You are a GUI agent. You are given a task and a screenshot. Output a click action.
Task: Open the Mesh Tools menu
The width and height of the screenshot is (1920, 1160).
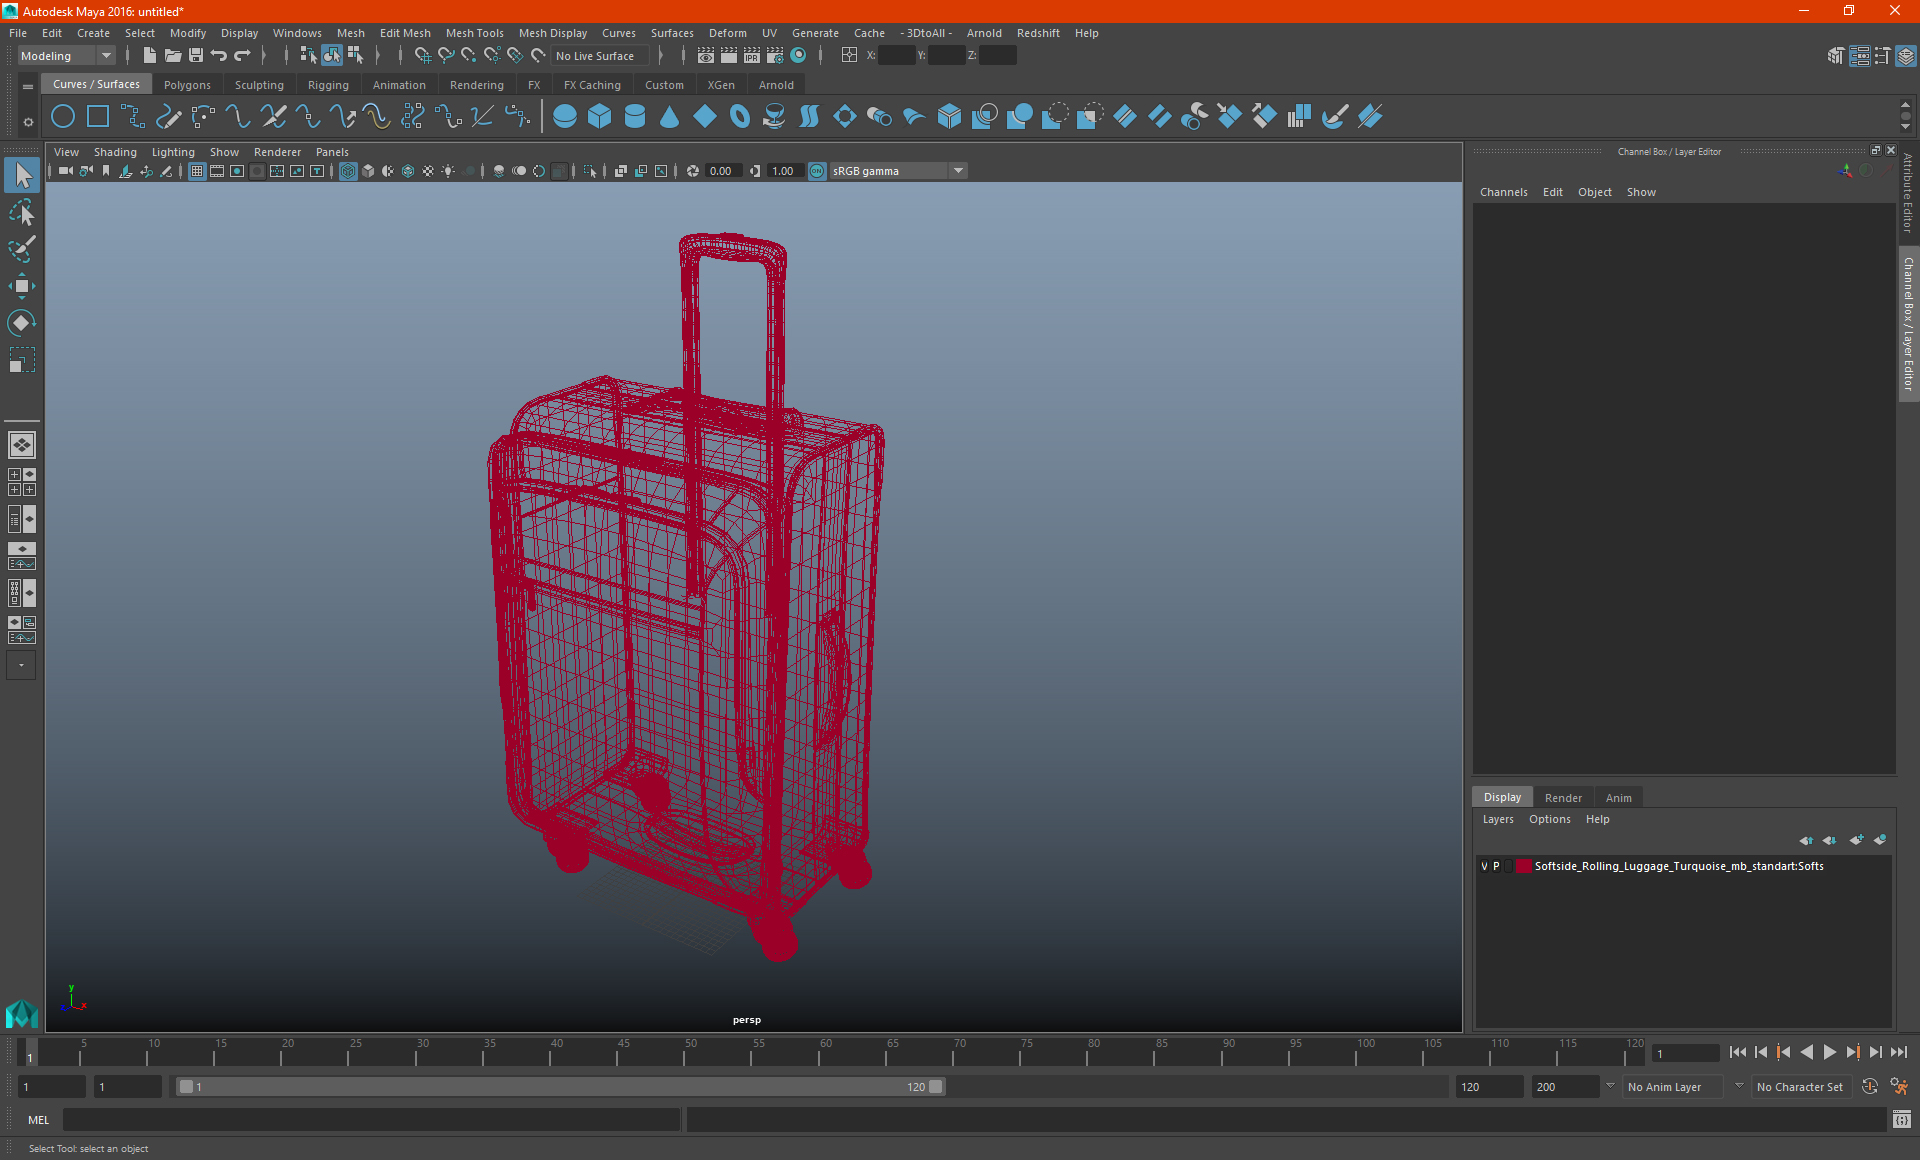474,33
